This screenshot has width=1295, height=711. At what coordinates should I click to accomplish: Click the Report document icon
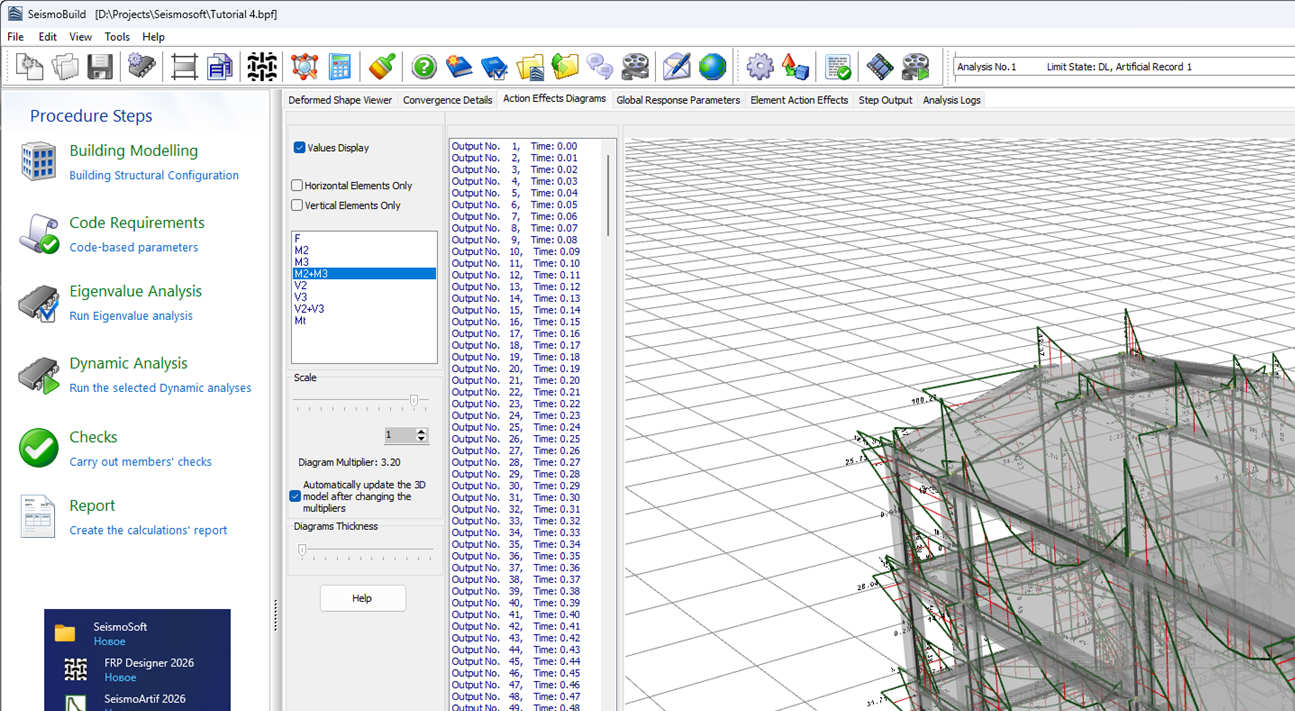tap(38, 516)
